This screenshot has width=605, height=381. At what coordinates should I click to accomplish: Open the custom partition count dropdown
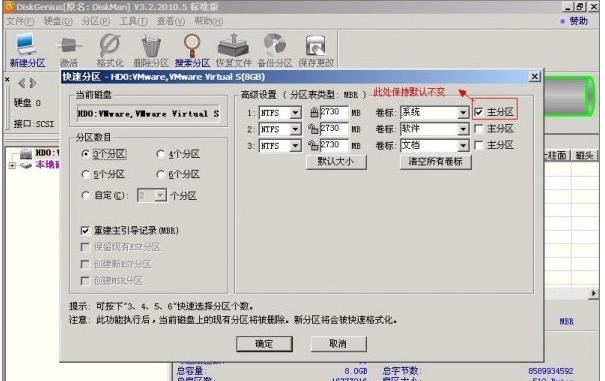point(161,196)
